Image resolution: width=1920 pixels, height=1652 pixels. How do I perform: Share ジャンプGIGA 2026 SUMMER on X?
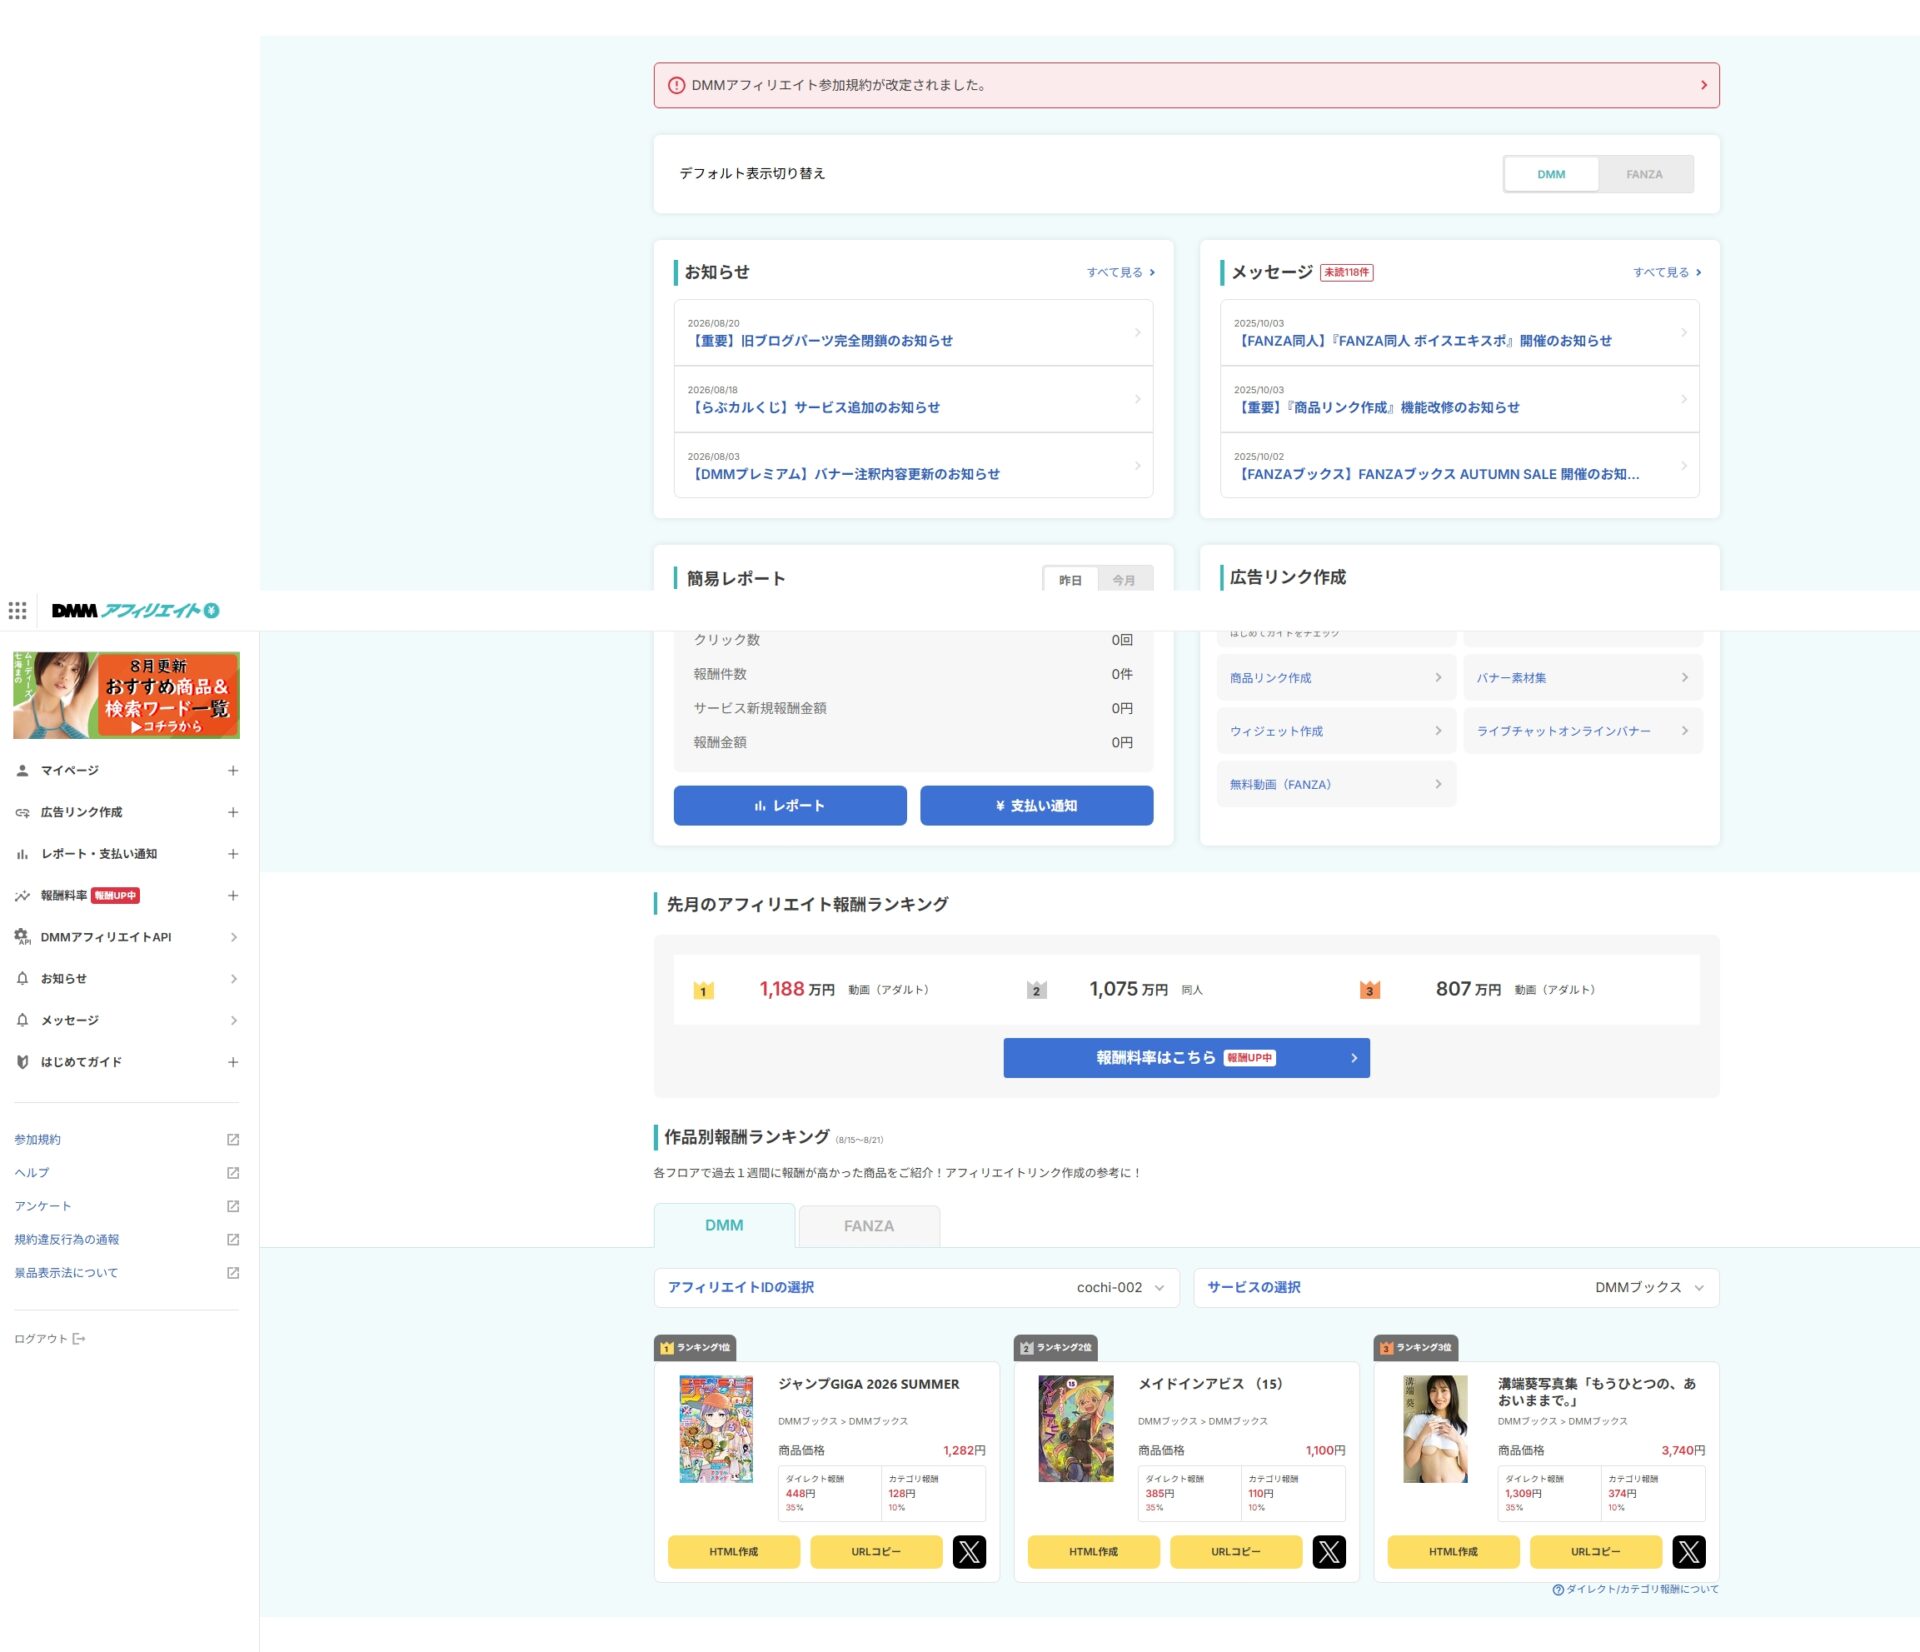point(969,1552)
